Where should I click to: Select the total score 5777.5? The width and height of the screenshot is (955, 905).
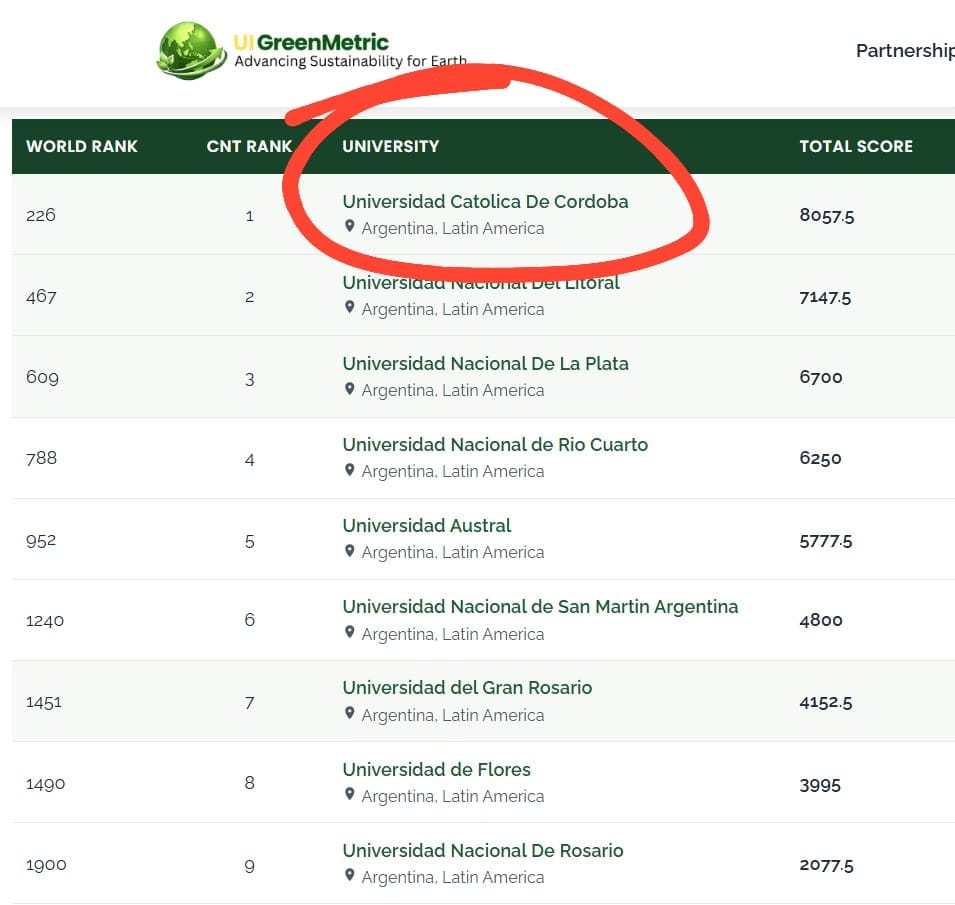click(826, 541)
